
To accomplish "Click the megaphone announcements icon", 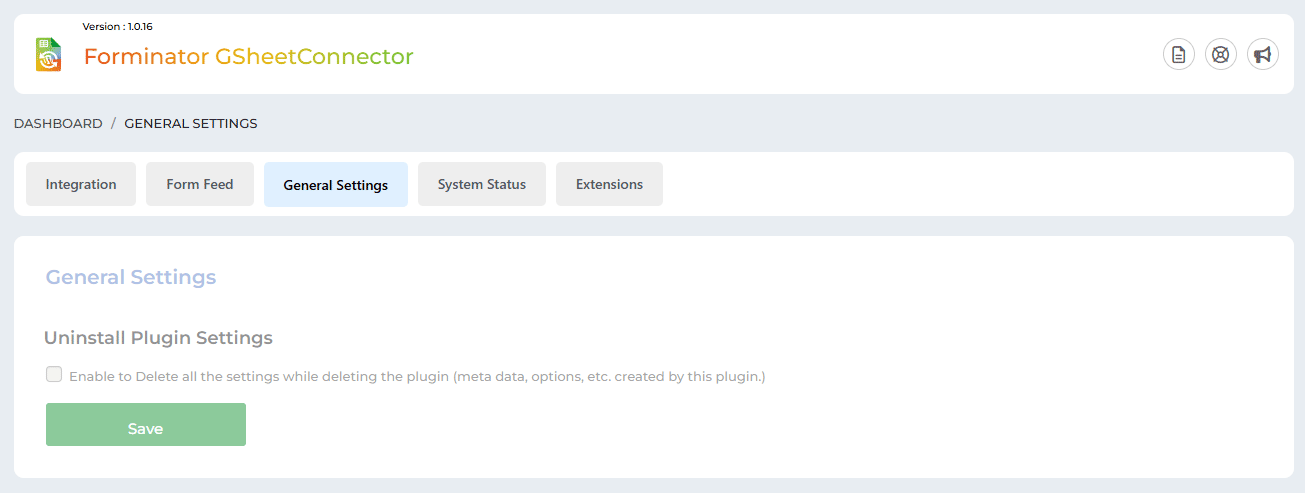I will coord(1263,54).
